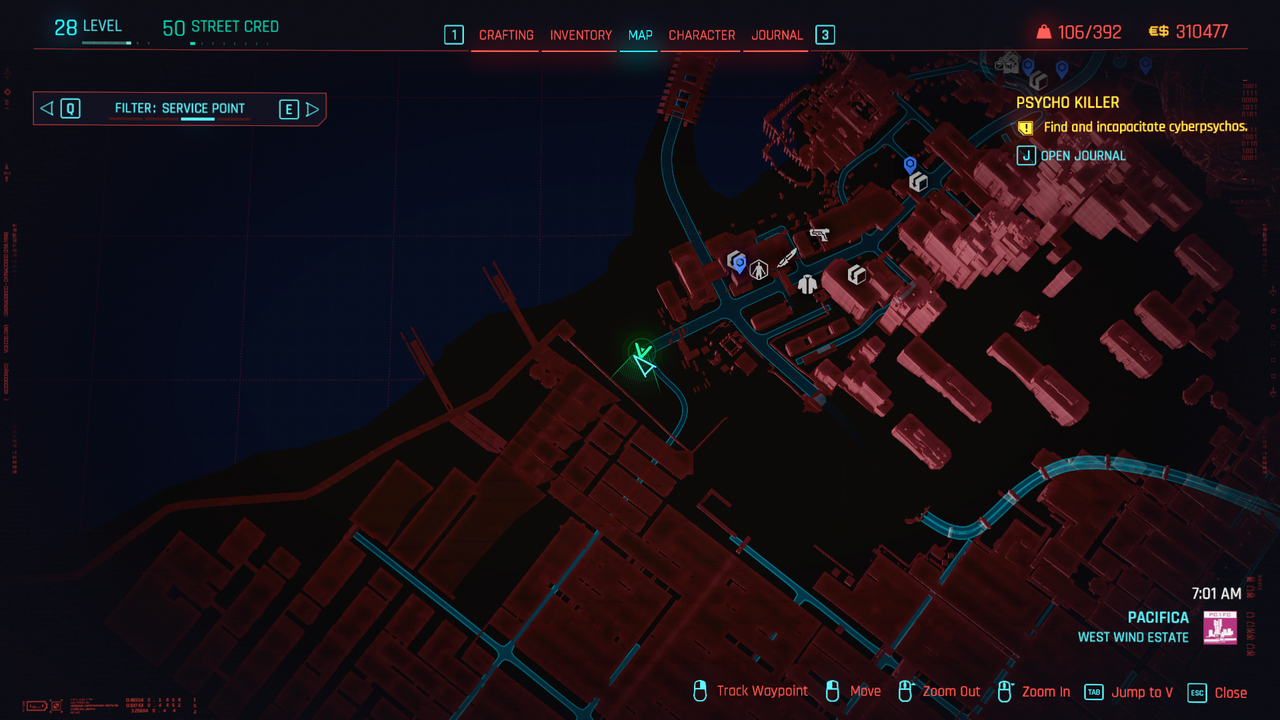
Task: Select the drop point icon beside the jacket
Action: click(856, 274)
